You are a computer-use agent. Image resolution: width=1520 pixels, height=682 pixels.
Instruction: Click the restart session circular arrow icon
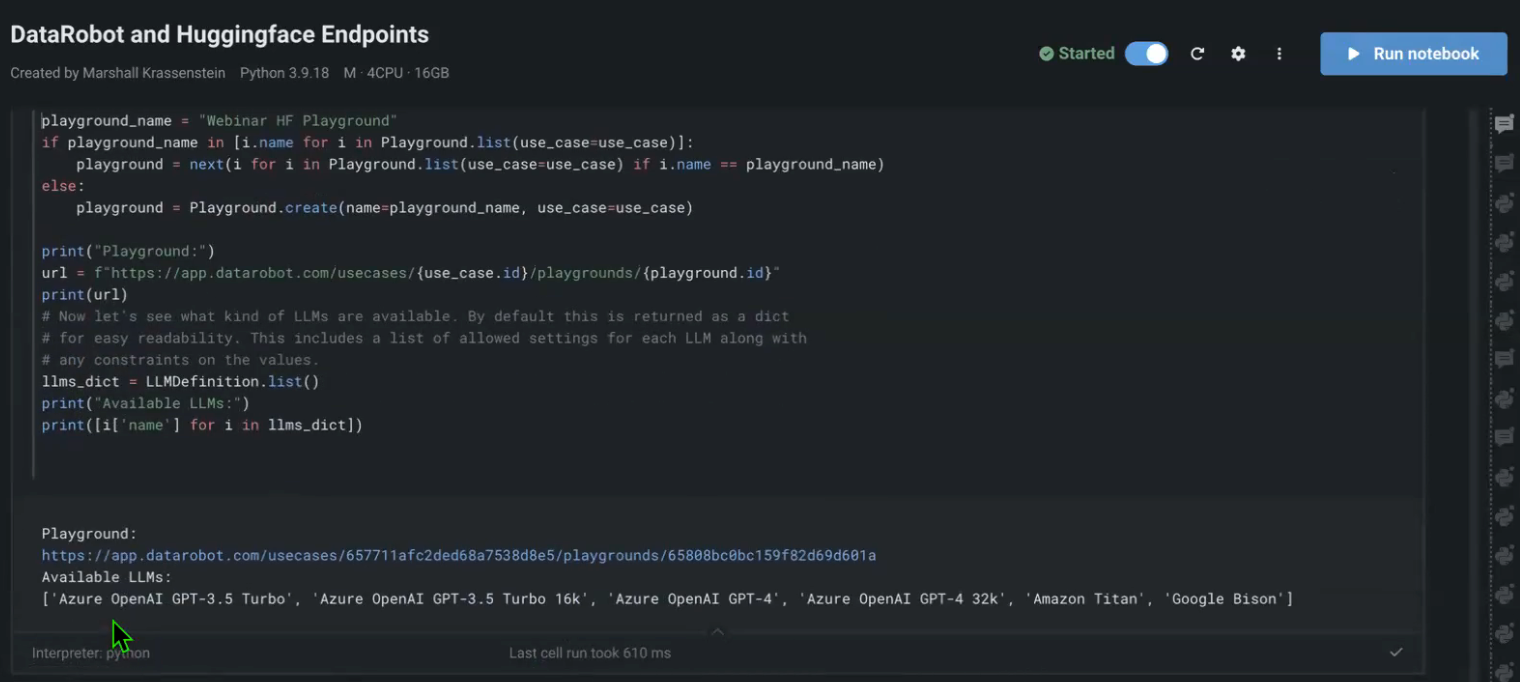[x=1197, y=54]
